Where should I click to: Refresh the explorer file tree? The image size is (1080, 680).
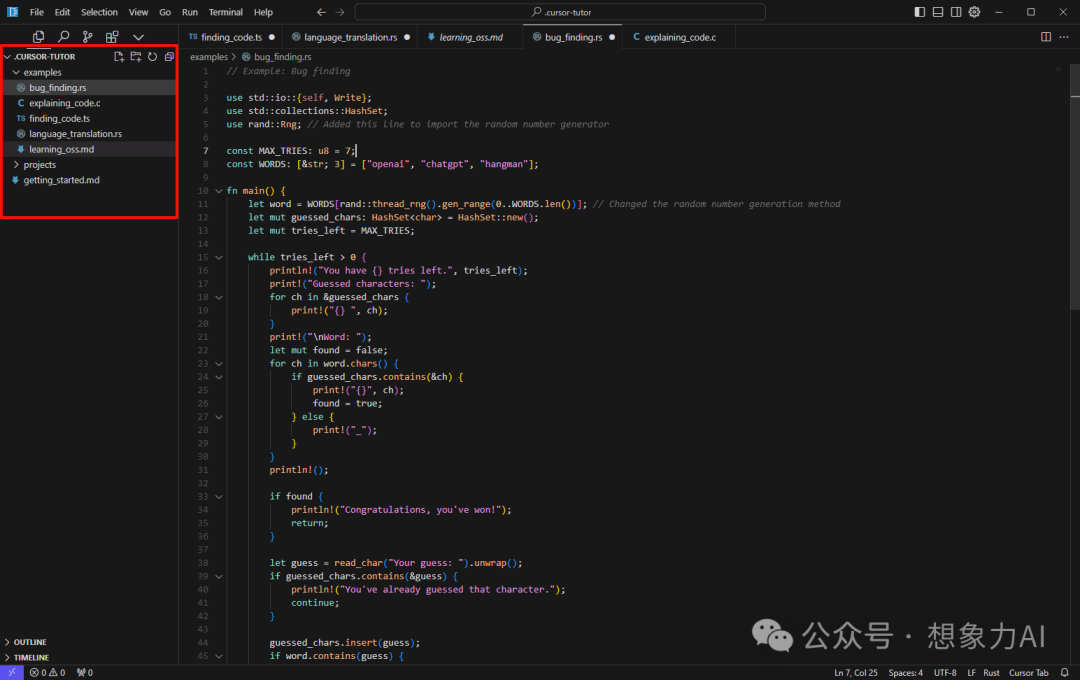point(152,57)
